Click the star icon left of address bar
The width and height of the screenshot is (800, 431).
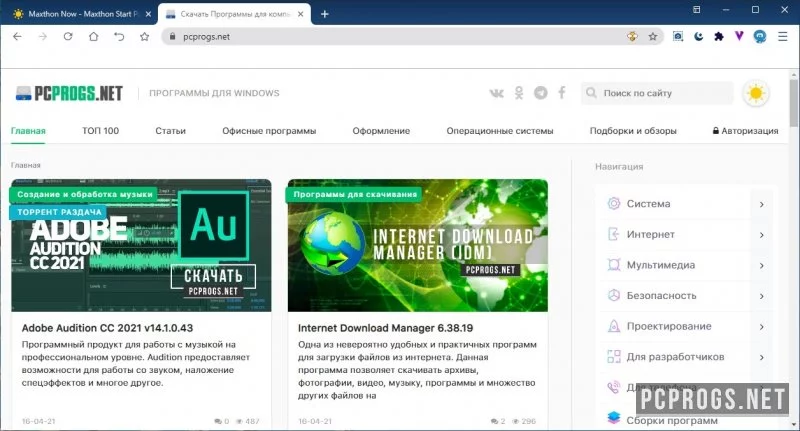(x=144, y=36)
